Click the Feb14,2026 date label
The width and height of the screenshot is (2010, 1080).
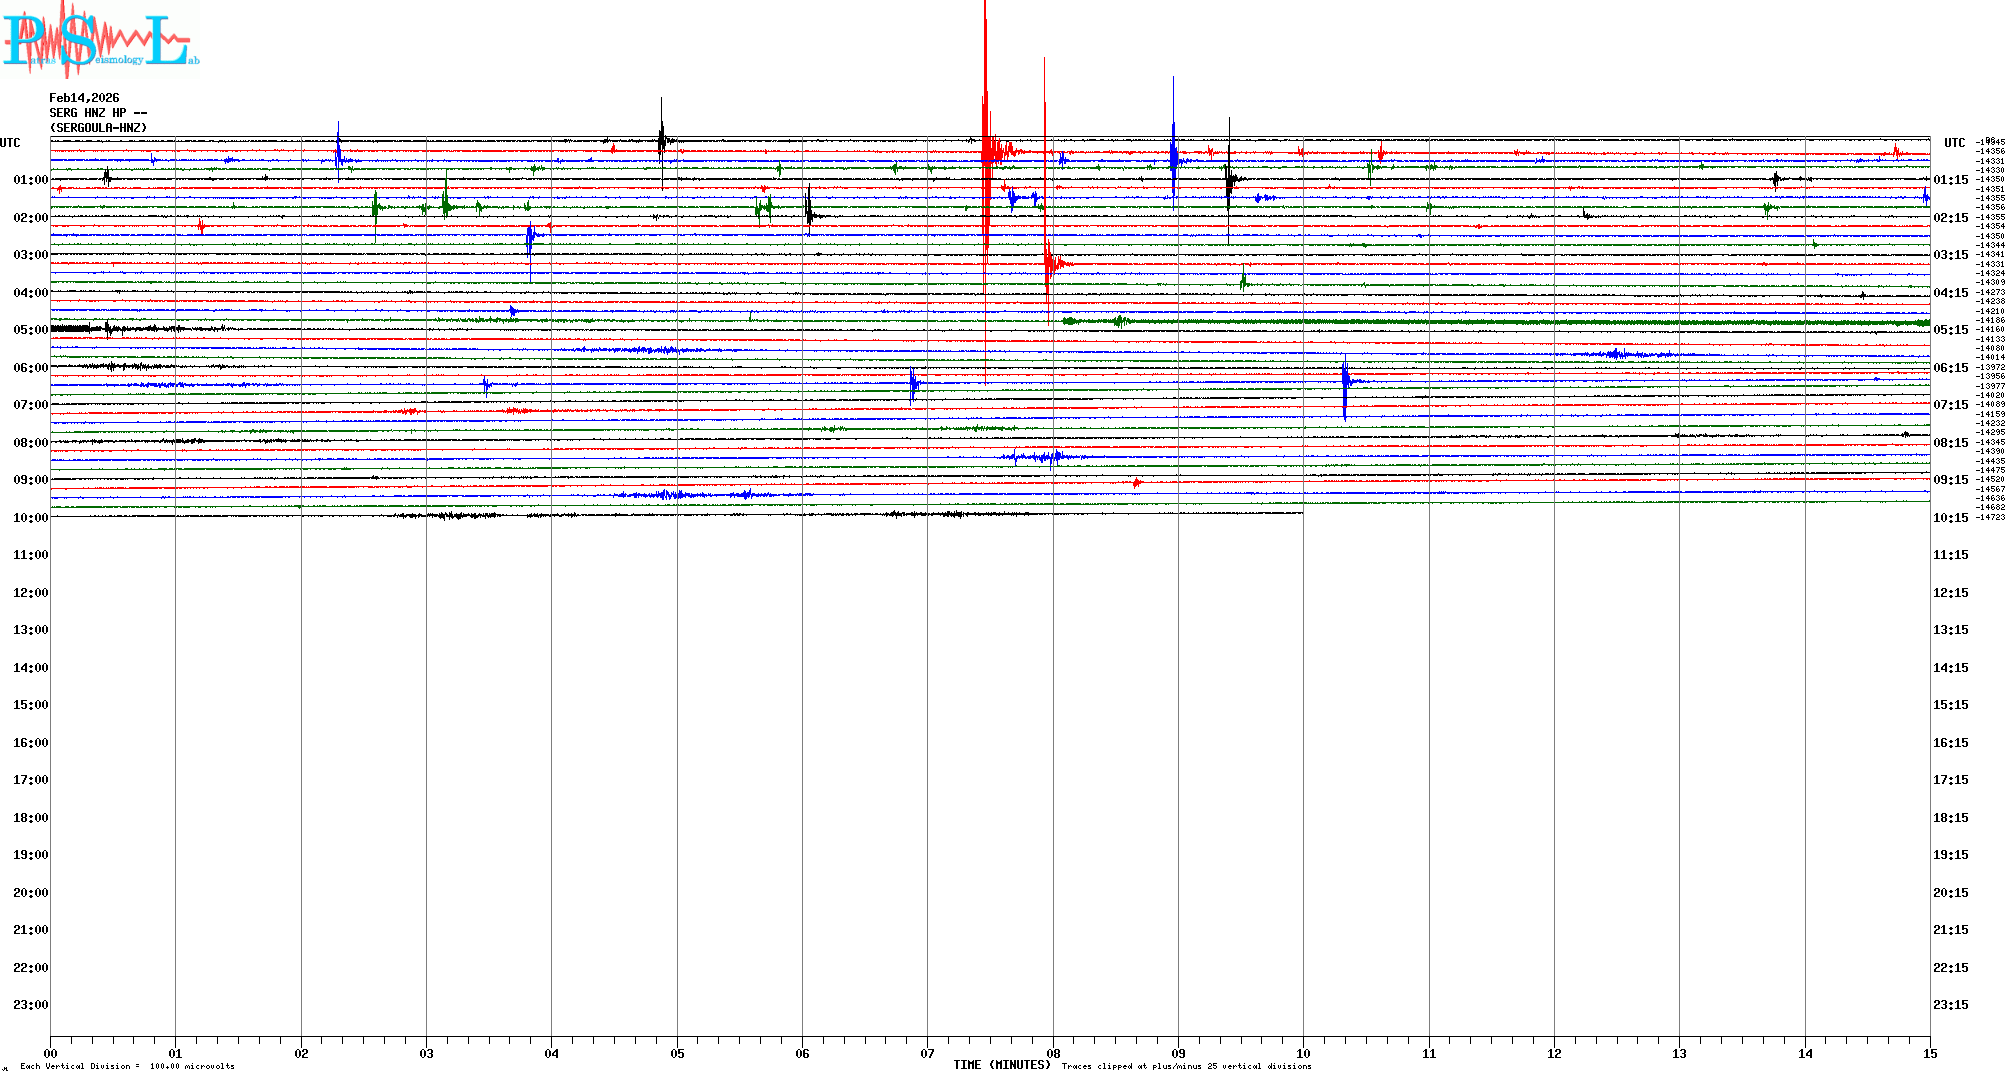(x=84, y=98)
